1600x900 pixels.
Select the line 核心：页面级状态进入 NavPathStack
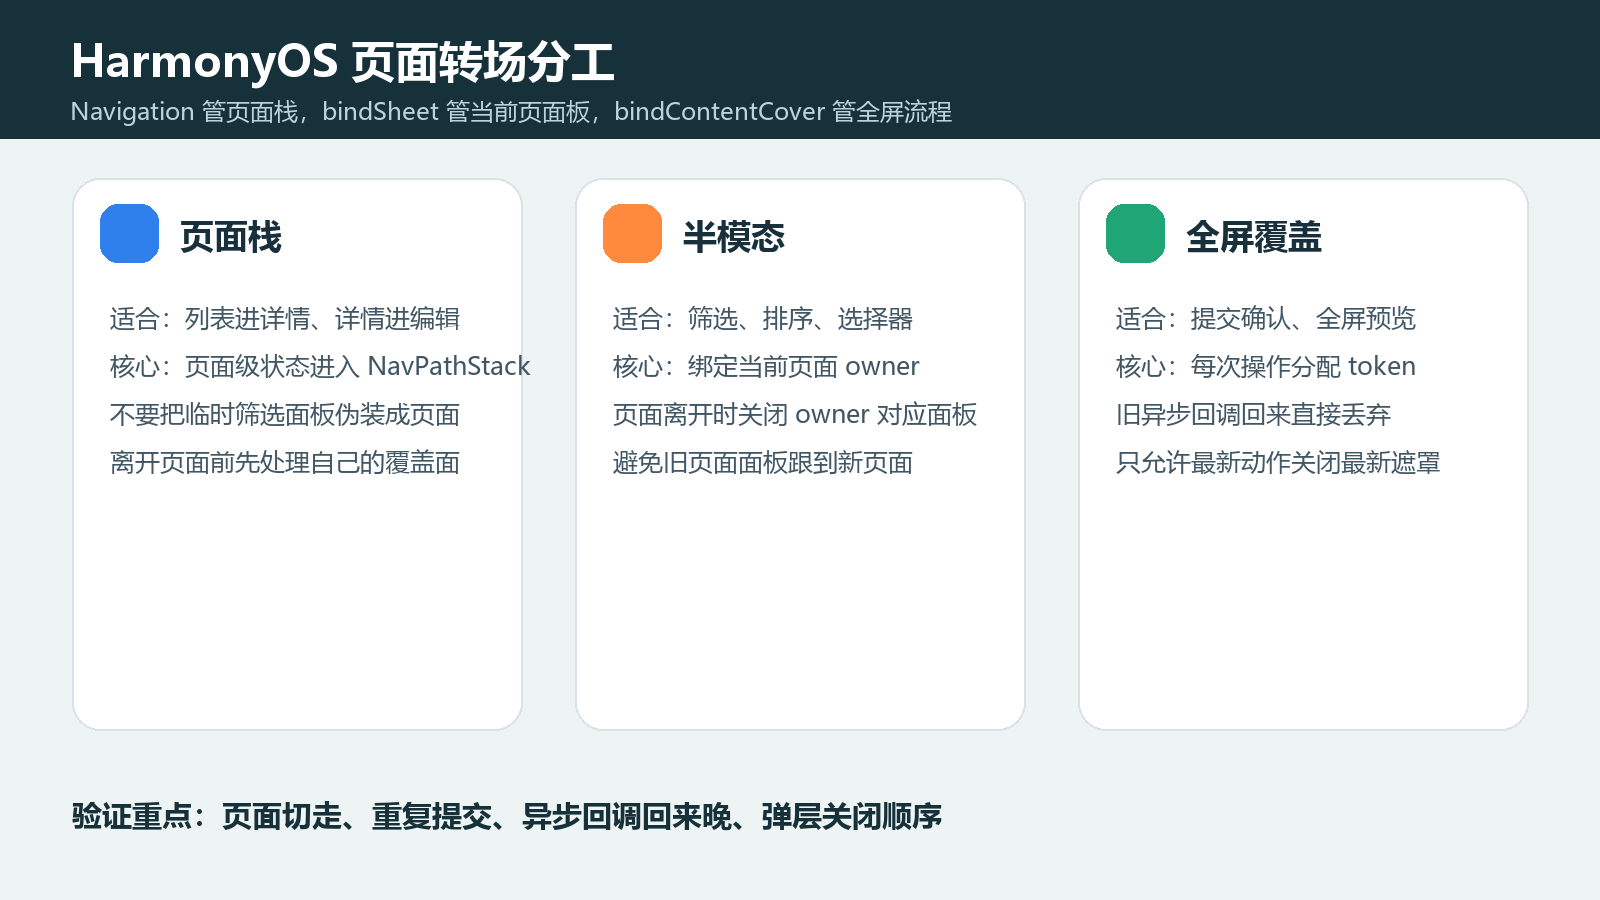pos(320,367)
